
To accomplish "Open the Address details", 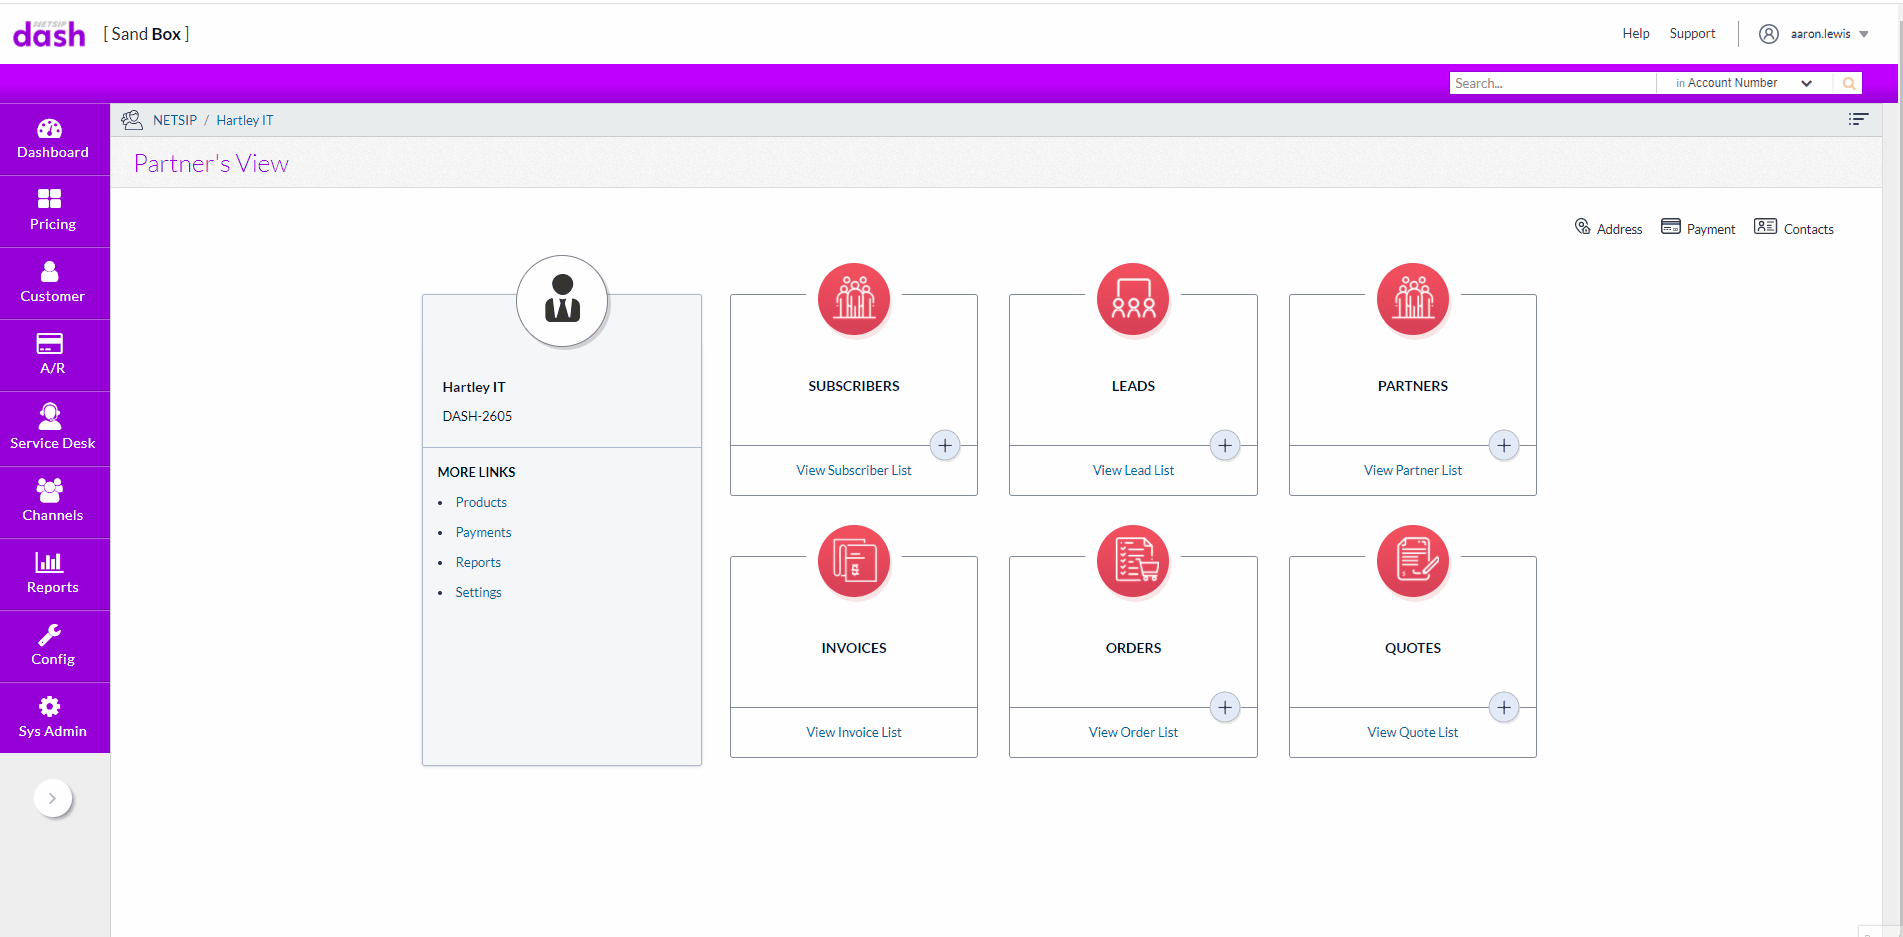I will (x=1608, y=228).
